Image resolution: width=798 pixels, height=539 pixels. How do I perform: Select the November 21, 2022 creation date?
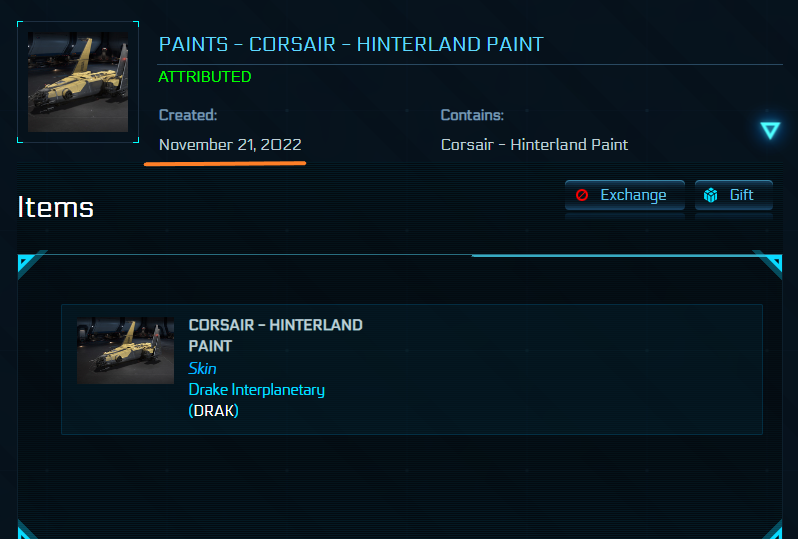click(230, 145)
